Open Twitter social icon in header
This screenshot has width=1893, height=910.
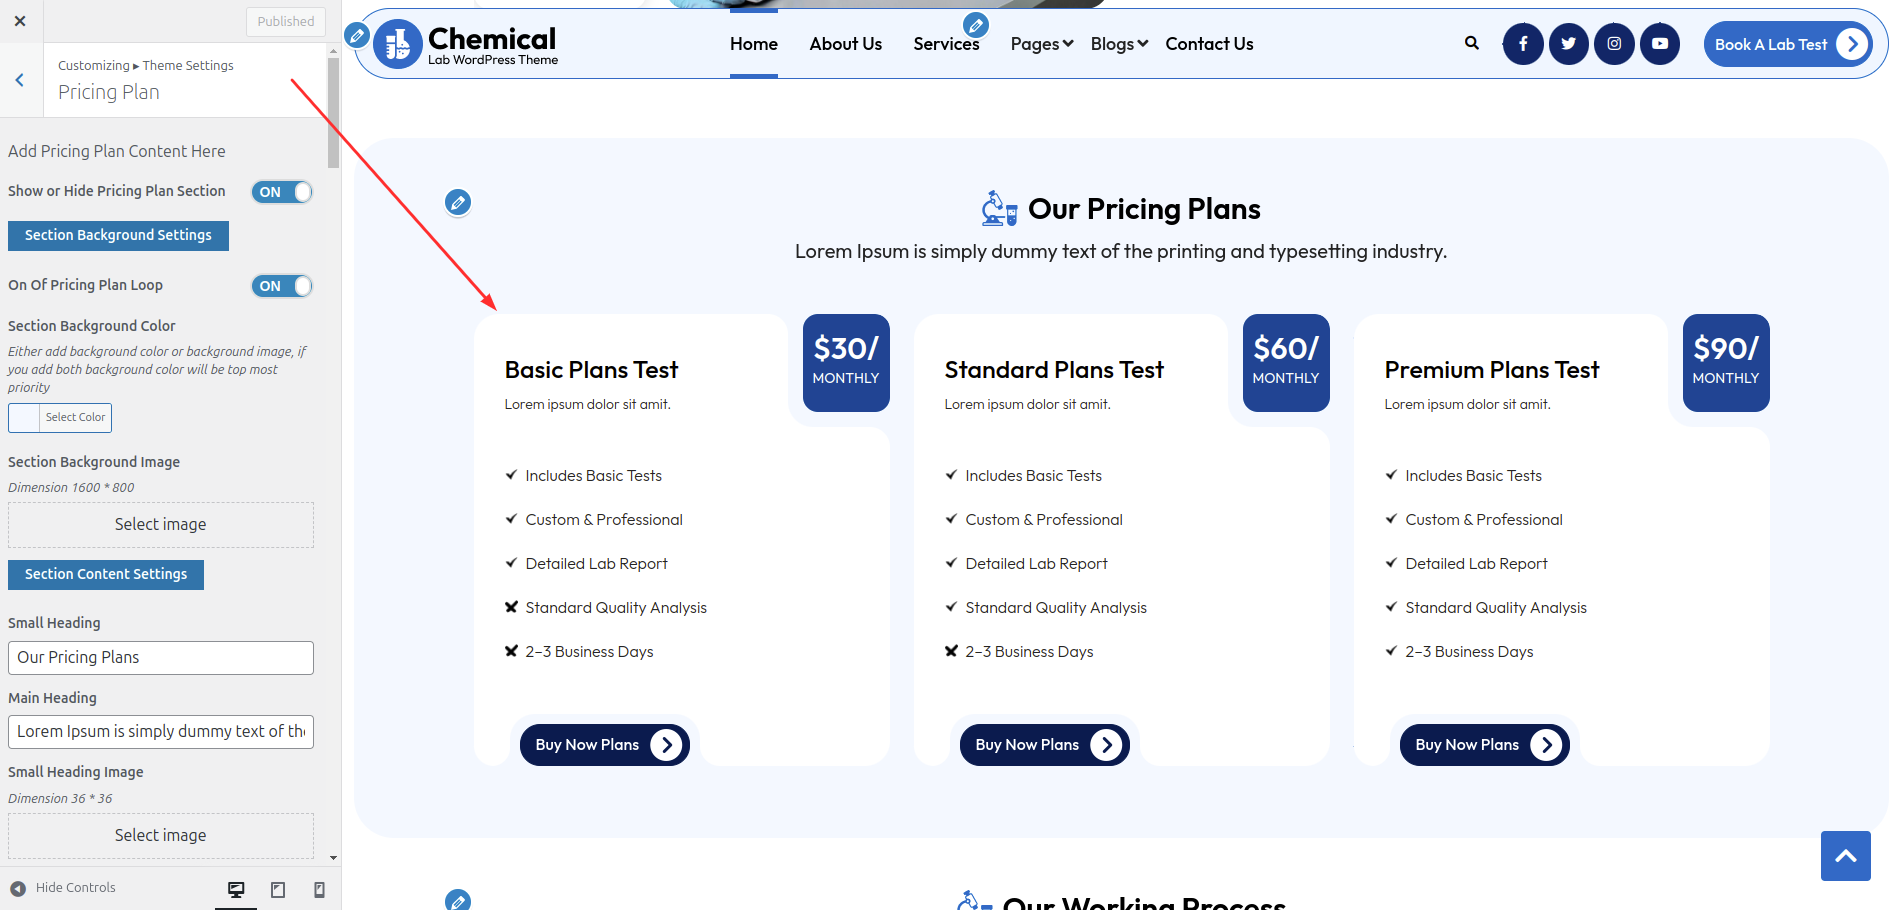[1568, 43]
